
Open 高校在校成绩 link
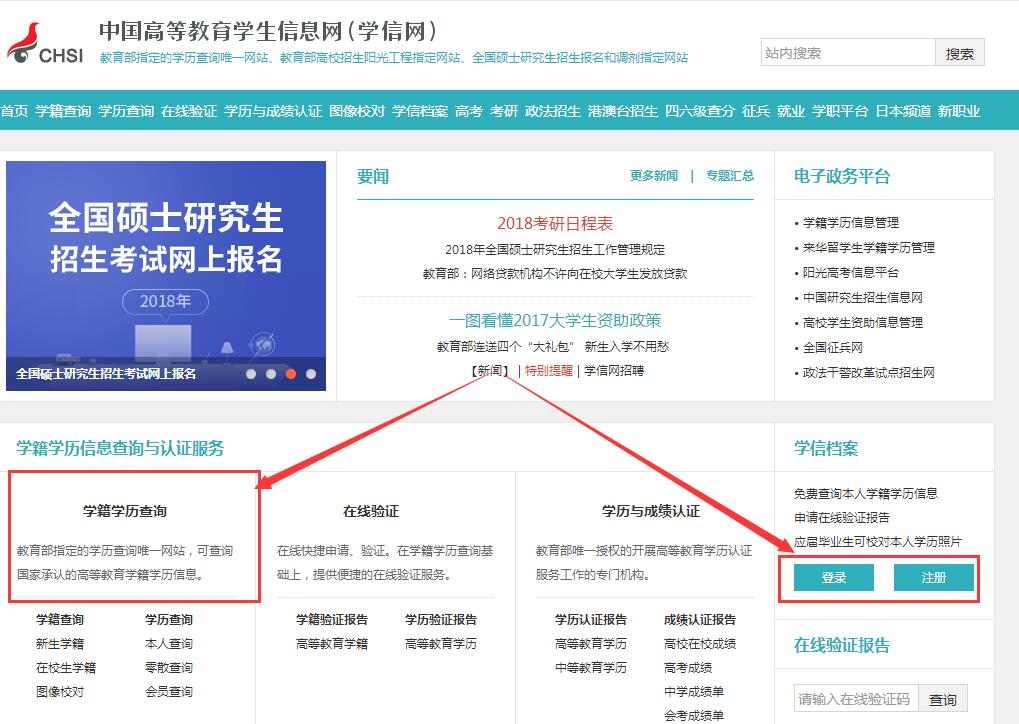pos(700,643)
